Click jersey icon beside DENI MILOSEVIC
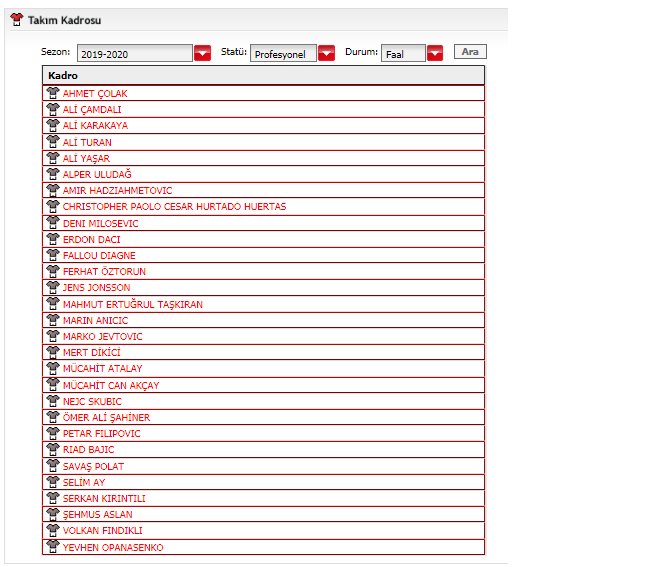The height and width of the screenshot is (567, 666). tap(53, 223)
